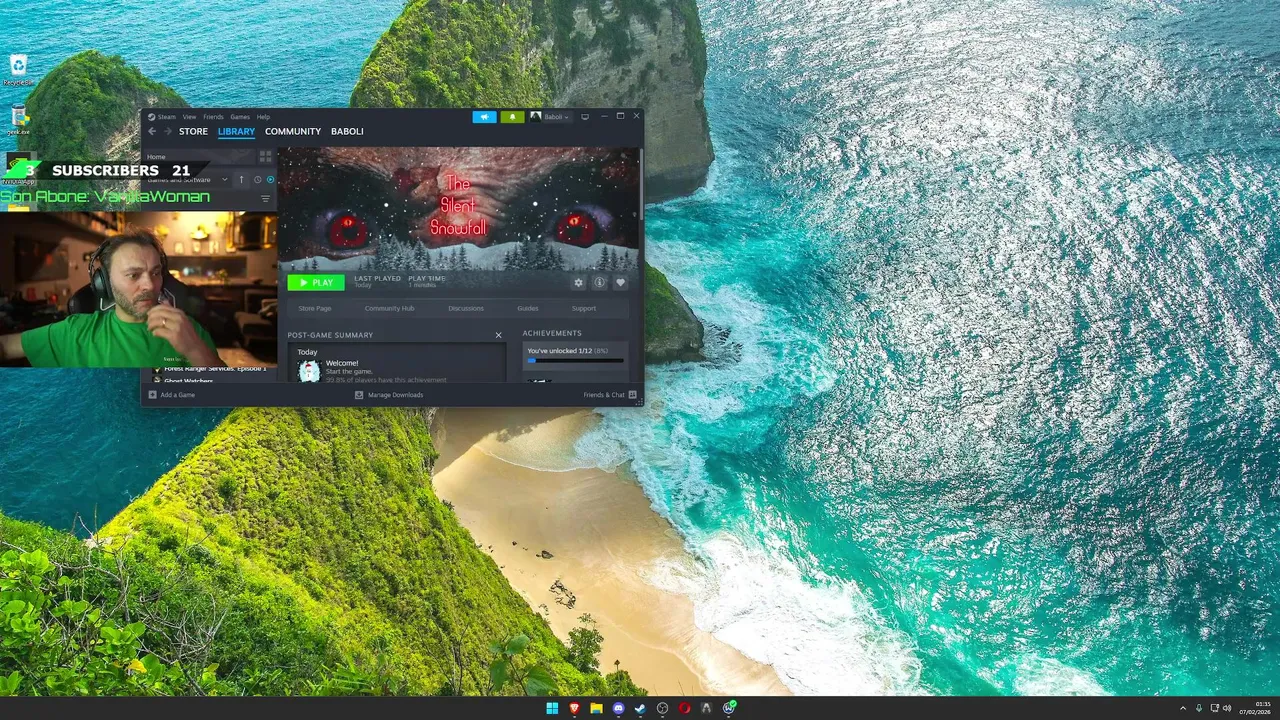
Task: Switch to the LIBRARY tab
Action: 236,131
